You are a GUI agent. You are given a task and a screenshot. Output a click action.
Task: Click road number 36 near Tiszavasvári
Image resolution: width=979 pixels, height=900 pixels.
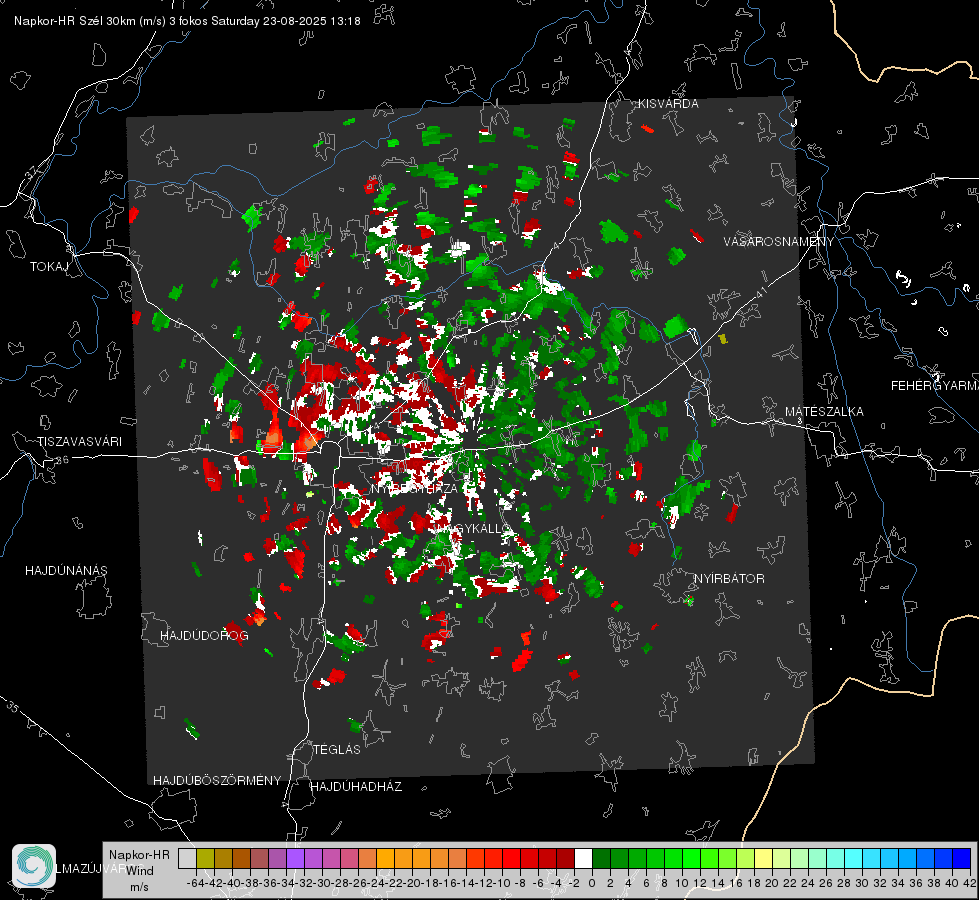pyautogui.click(x=62, y=460)
